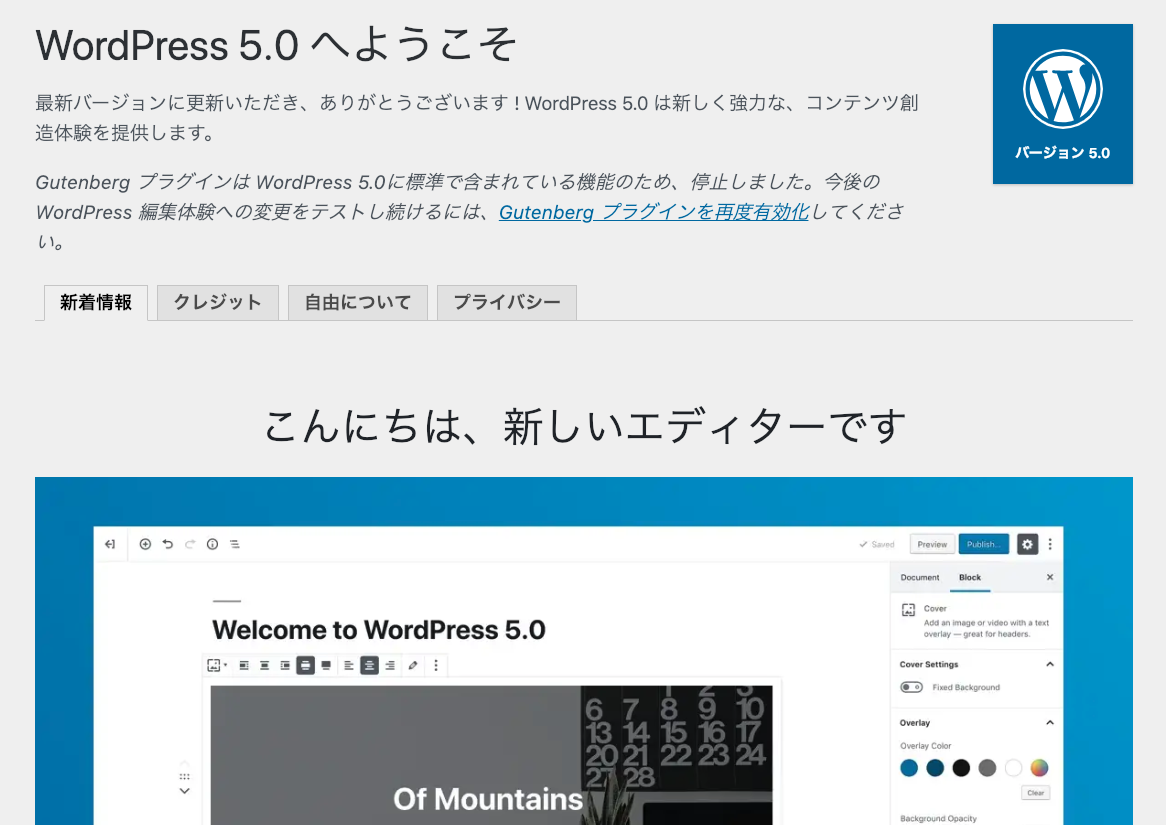Follow the Gutenberg プラグインを再度有効化 link
This screenshot has height=825, width=1166.
(653, 212)
